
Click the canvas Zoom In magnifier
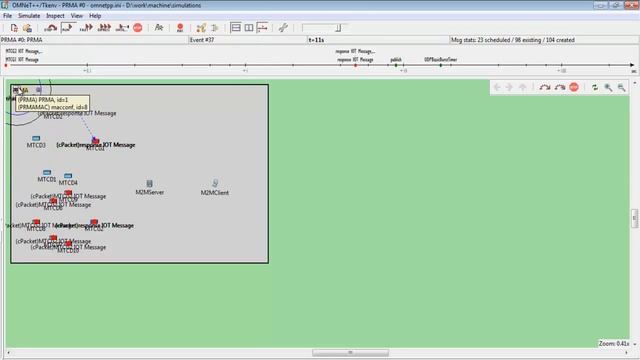click(x=608, y=87)
